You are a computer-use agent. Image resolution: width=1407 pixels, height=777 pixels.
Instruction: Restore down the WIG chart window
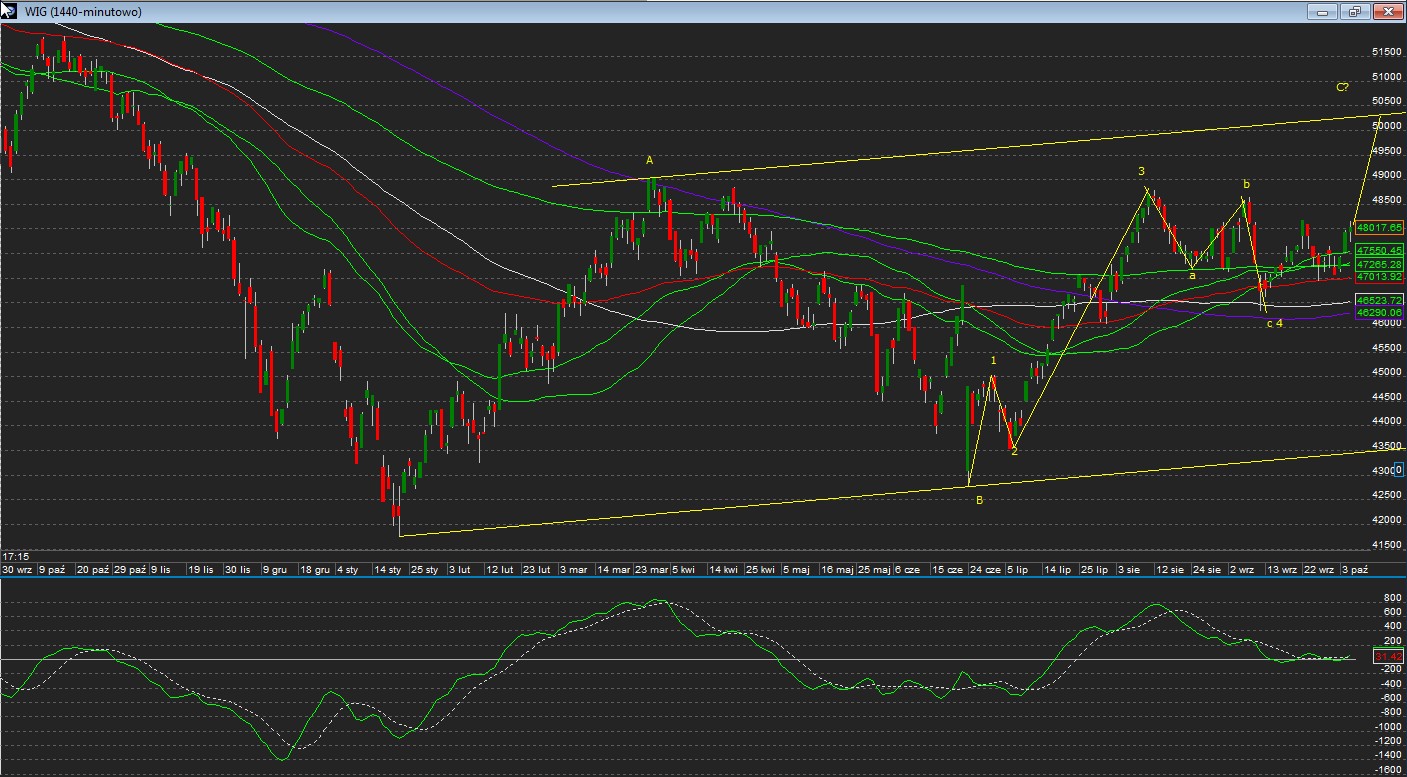(1355, 12)
